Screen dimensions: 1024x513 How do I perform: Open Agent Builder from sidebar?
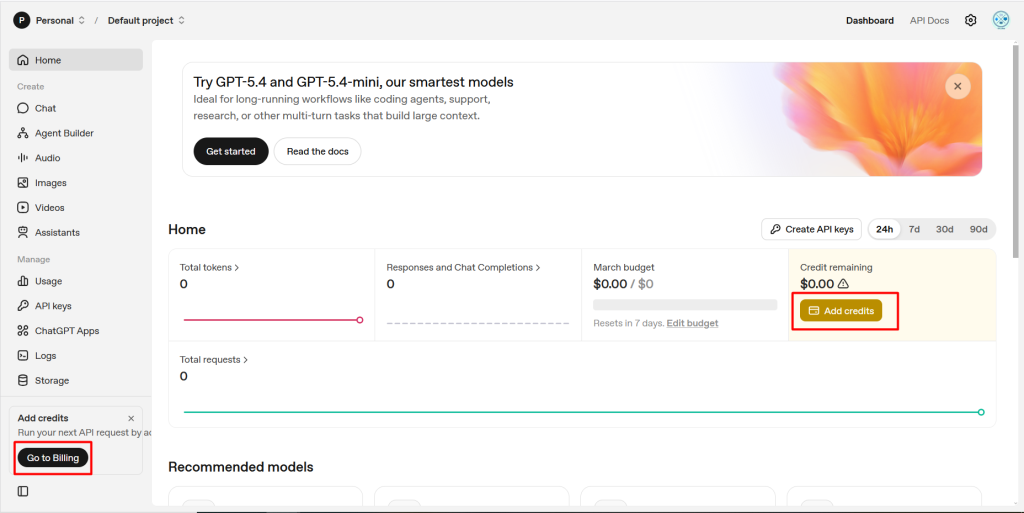64,133
